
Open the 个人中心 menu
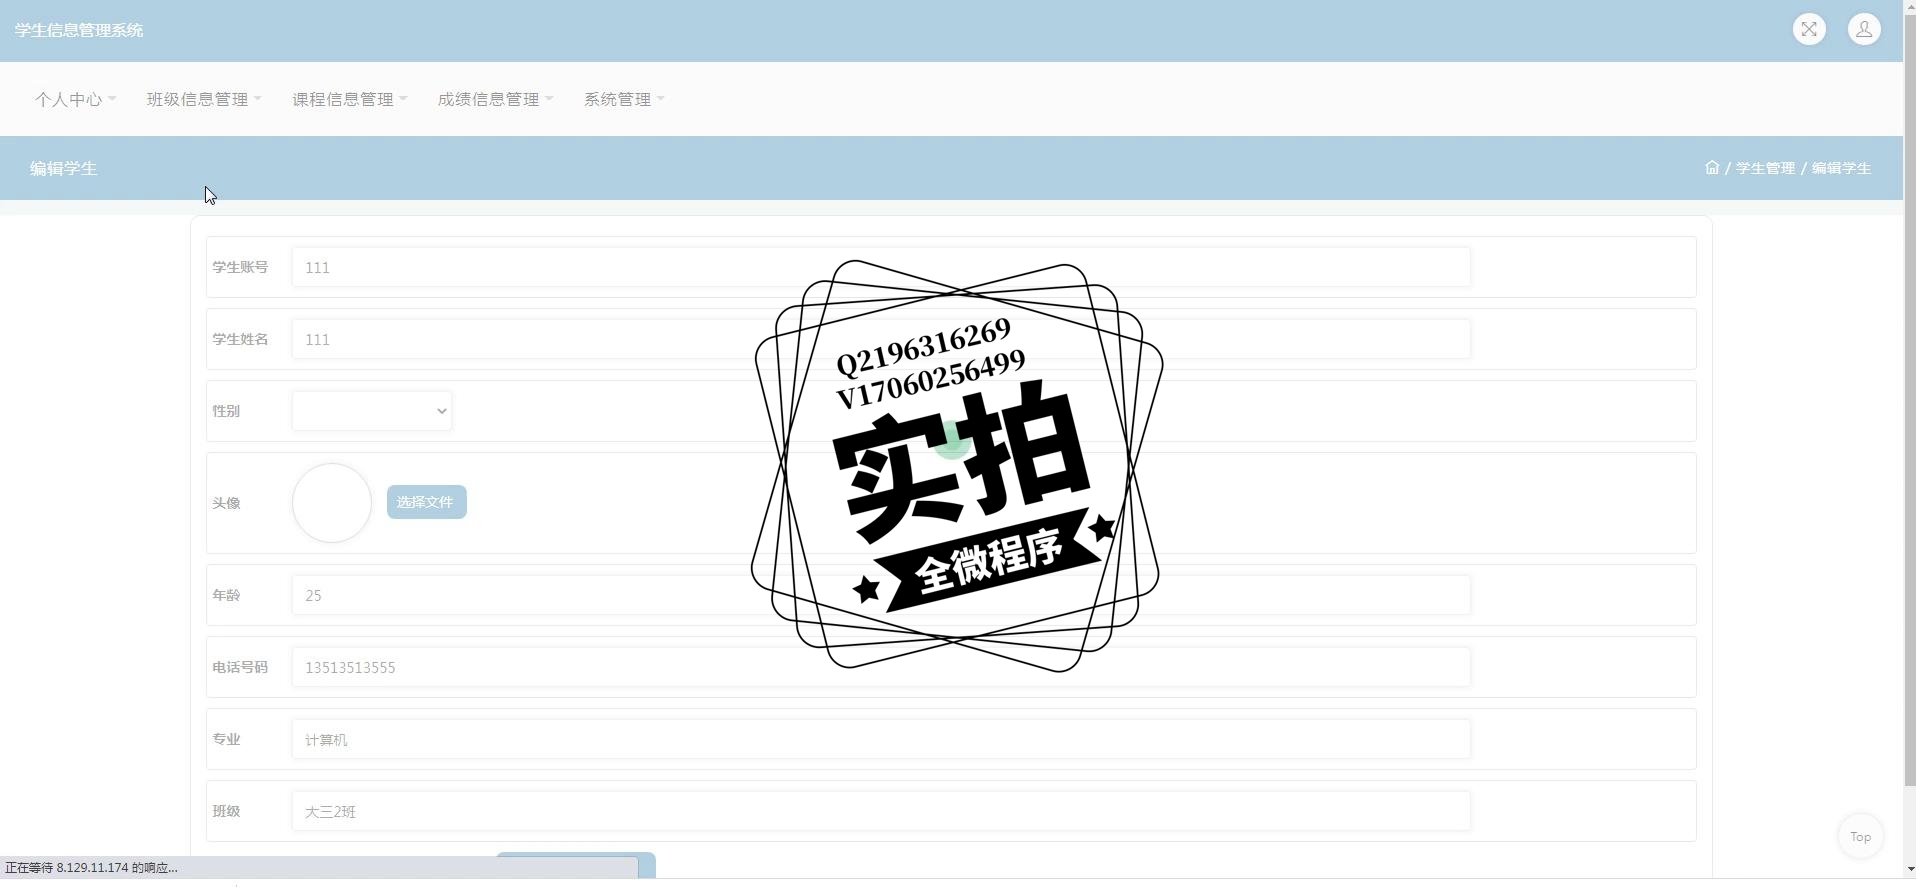(x=75, y=99)
